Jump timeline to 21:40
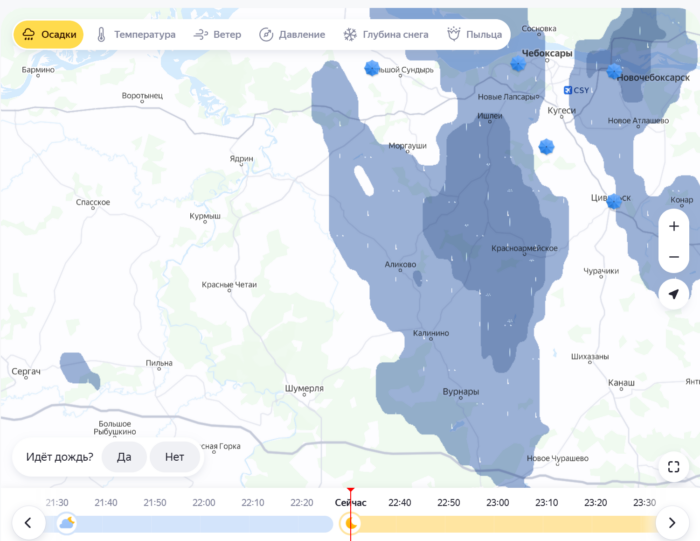The image size is (700, 541). tap(106, 503)
